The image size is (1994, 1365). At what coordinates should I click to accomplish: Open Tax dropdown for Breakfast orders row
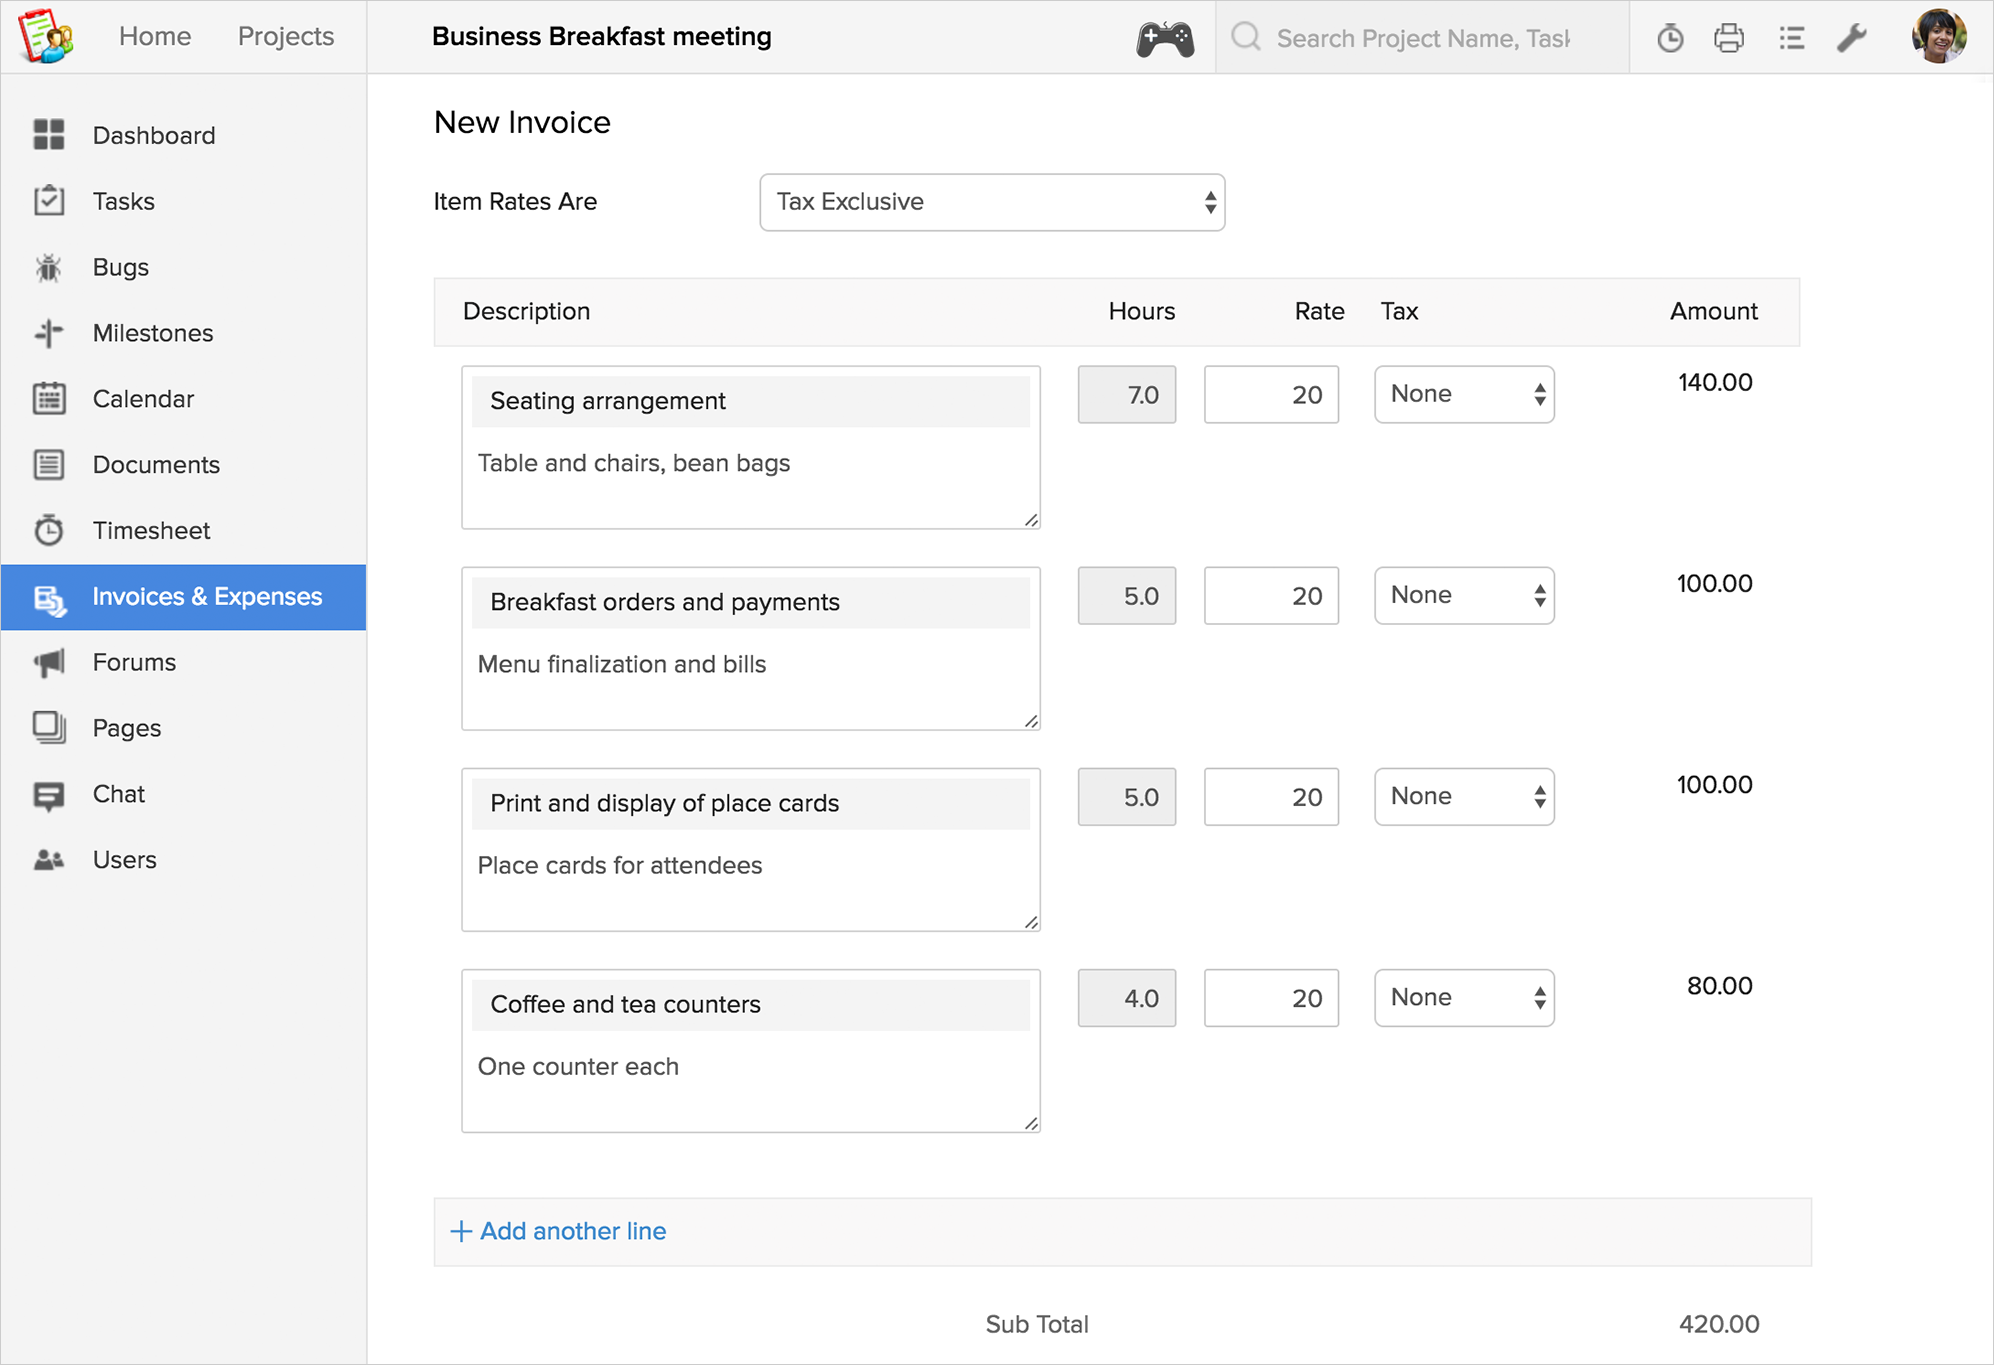click(x=1463, y=596)
